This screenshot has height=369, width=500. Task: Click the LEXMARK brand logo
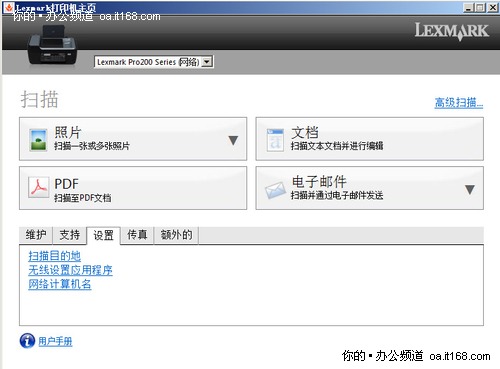pyautogui.click(x=452, y=31)
